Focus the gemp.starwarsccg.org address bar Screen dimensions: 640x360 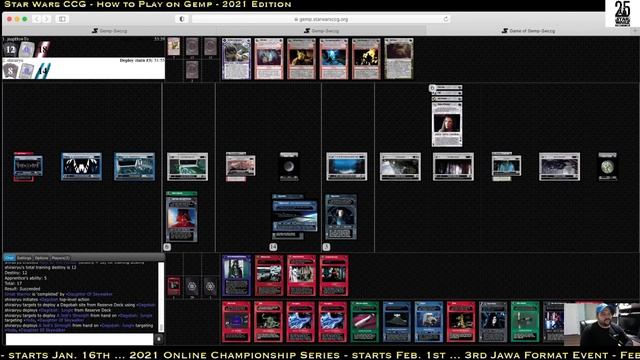pyautogui.click(x=321, y=19)
